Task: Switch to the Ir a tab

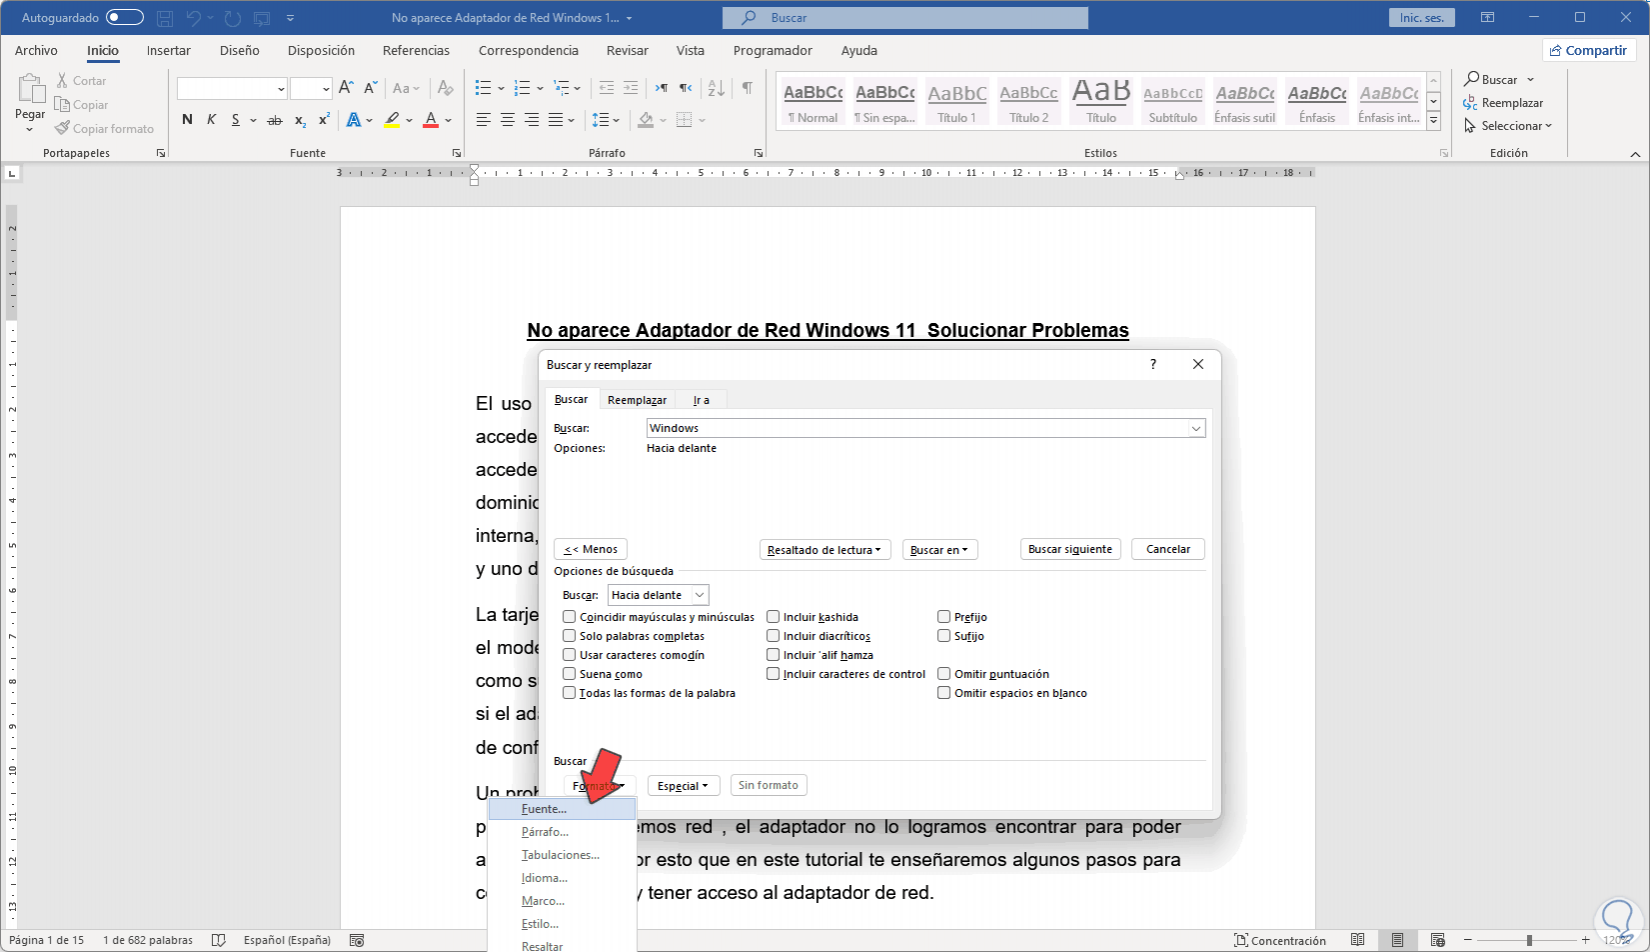Action: click(701, 400)
